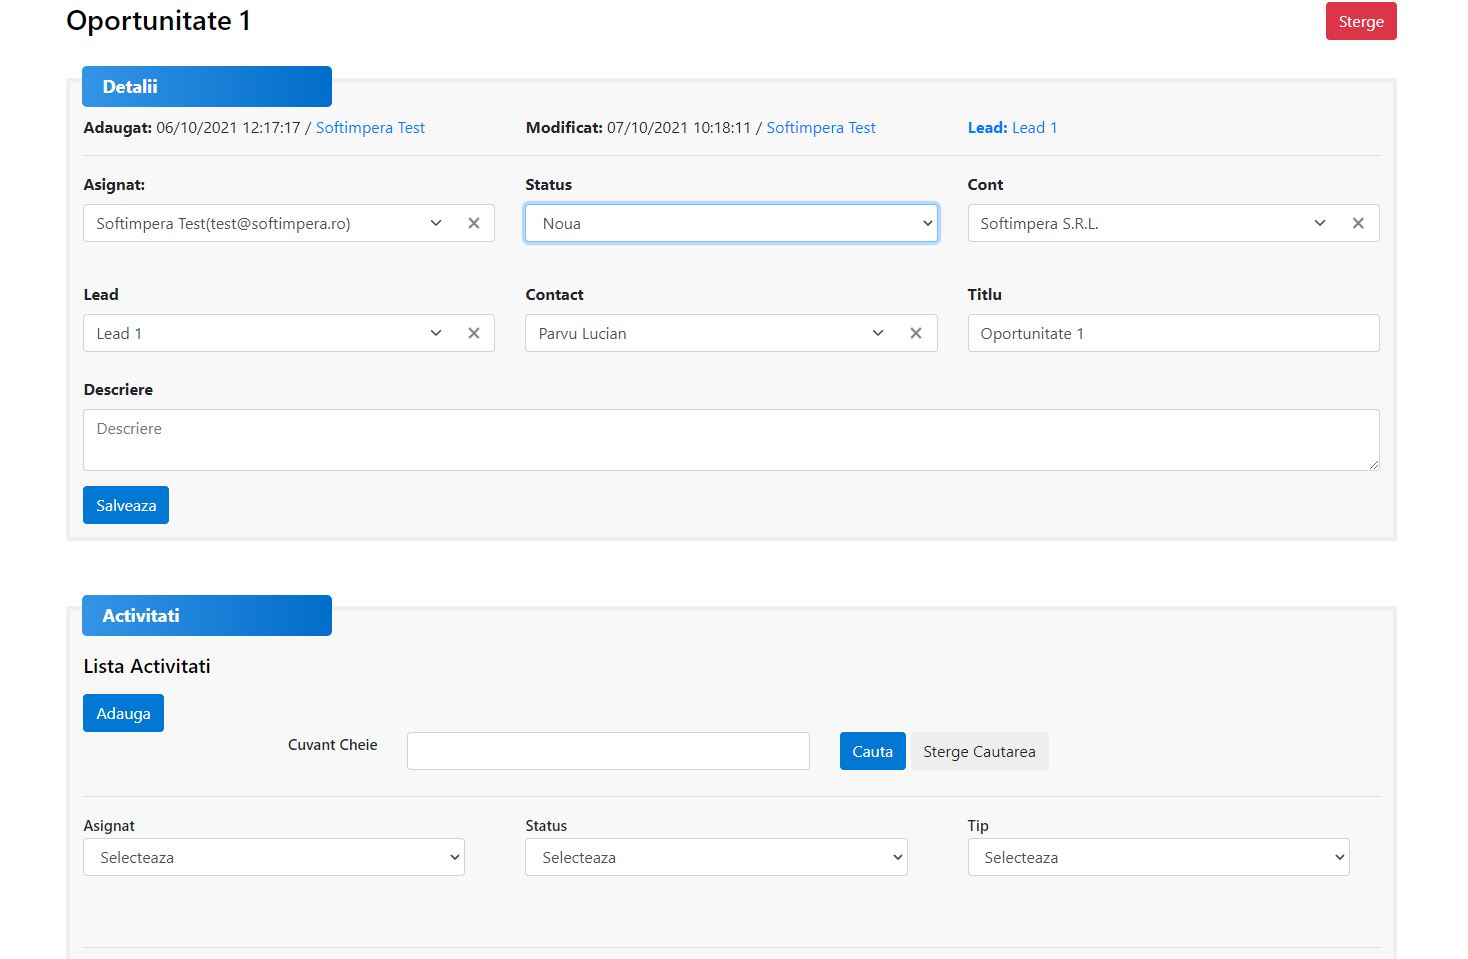1468x959 pixels.
Task: Click the Activitati section tab header
Action: click(x=207, y=615)
